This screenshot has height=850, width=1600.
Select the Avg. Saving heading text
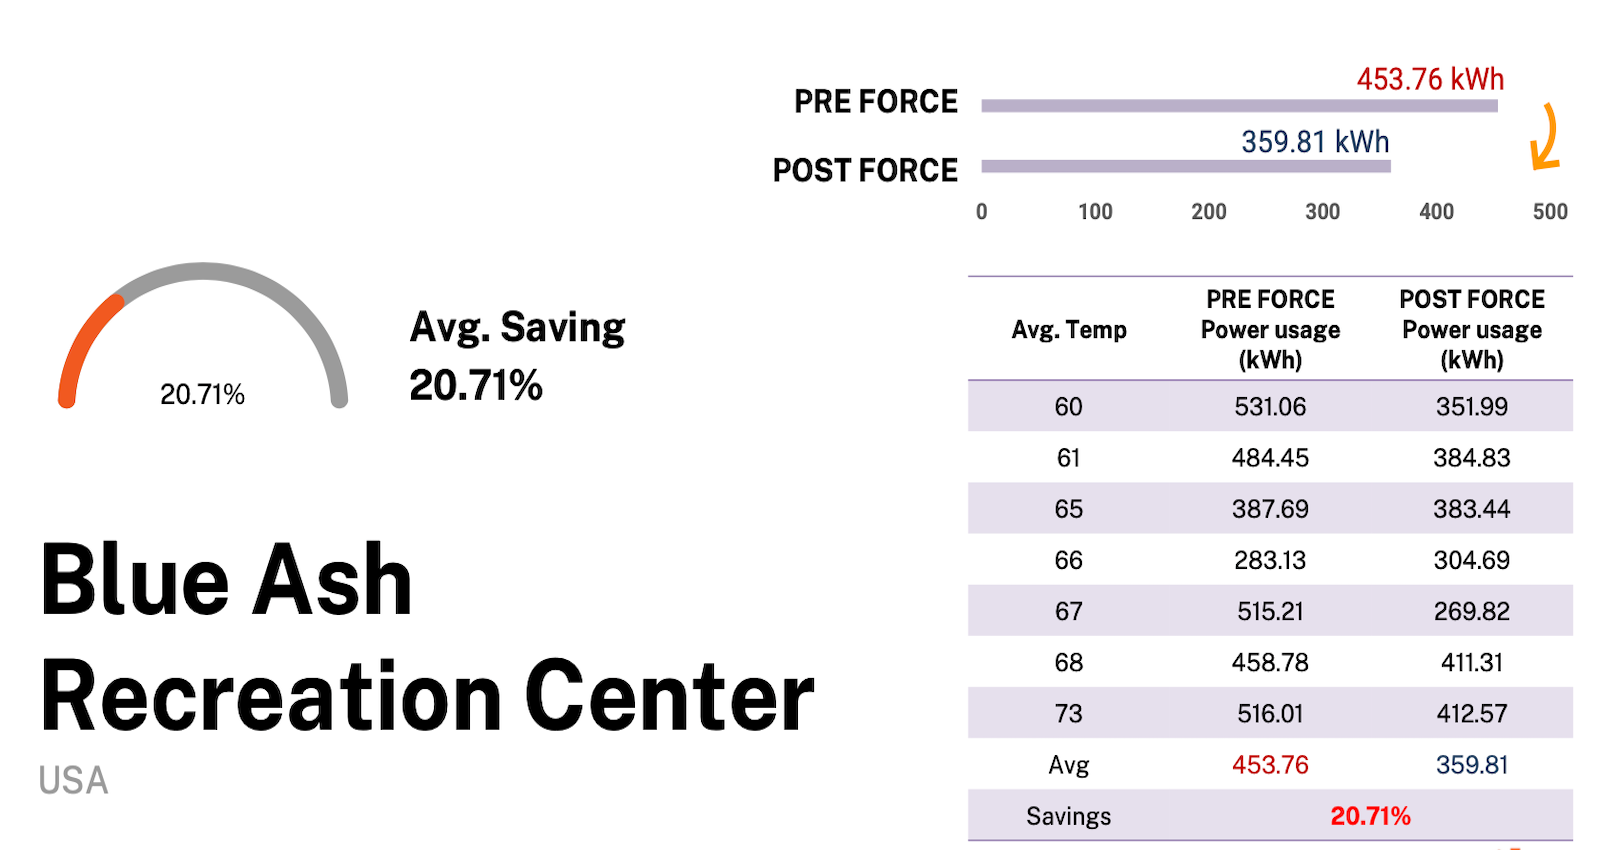[517, 327]
